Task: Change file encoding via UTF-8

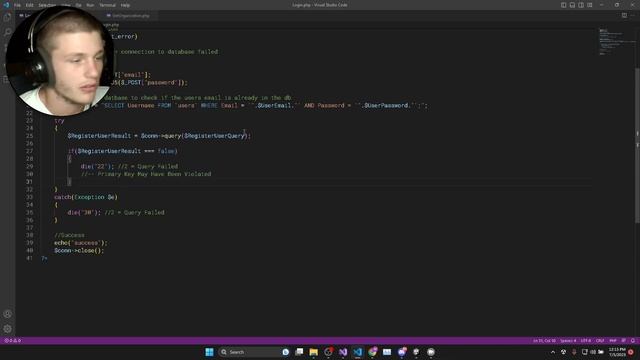Action: (x=586, y=340)
